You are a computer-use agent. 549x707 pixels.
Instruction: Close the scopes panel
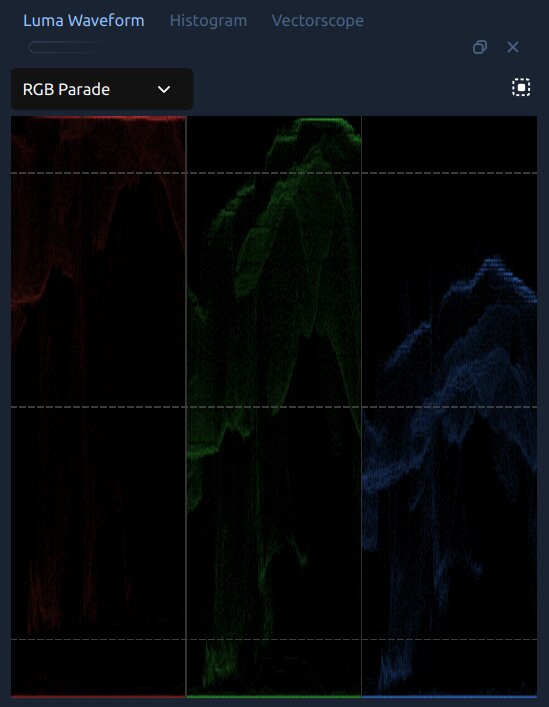(512, 47)
